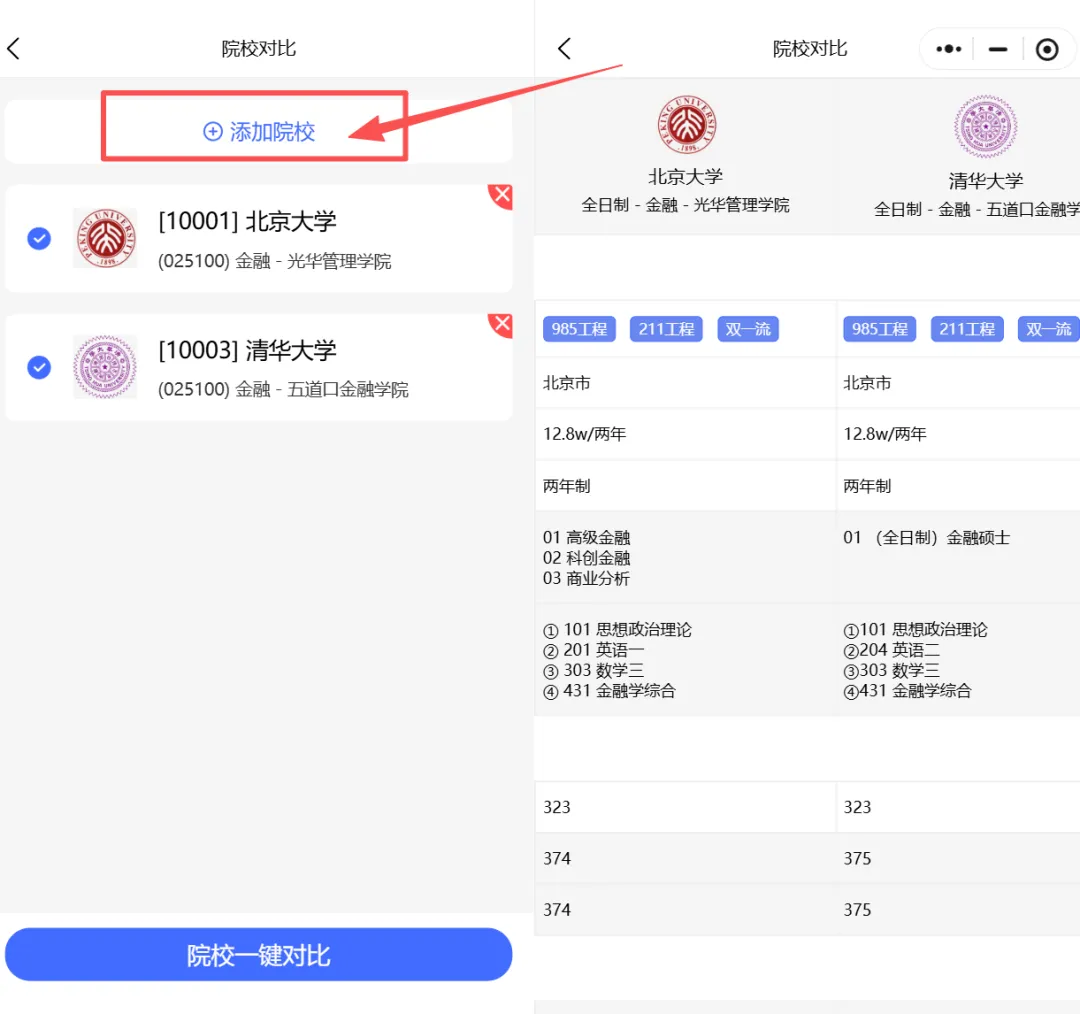This screenshot has width=1080, height=1014.
Task: Uncheck the 北京大学 selection checkbox
Action: (x=39, y=238)
